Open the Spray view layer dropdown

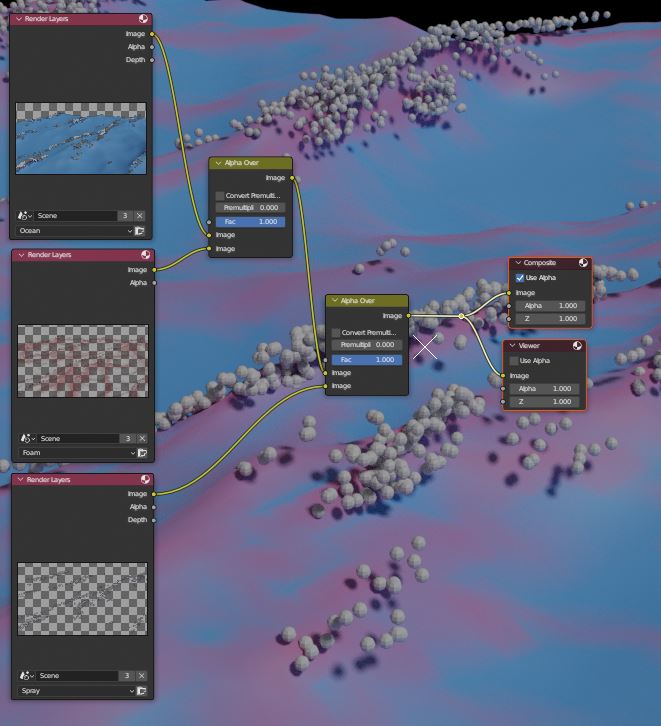coord(75,690)
